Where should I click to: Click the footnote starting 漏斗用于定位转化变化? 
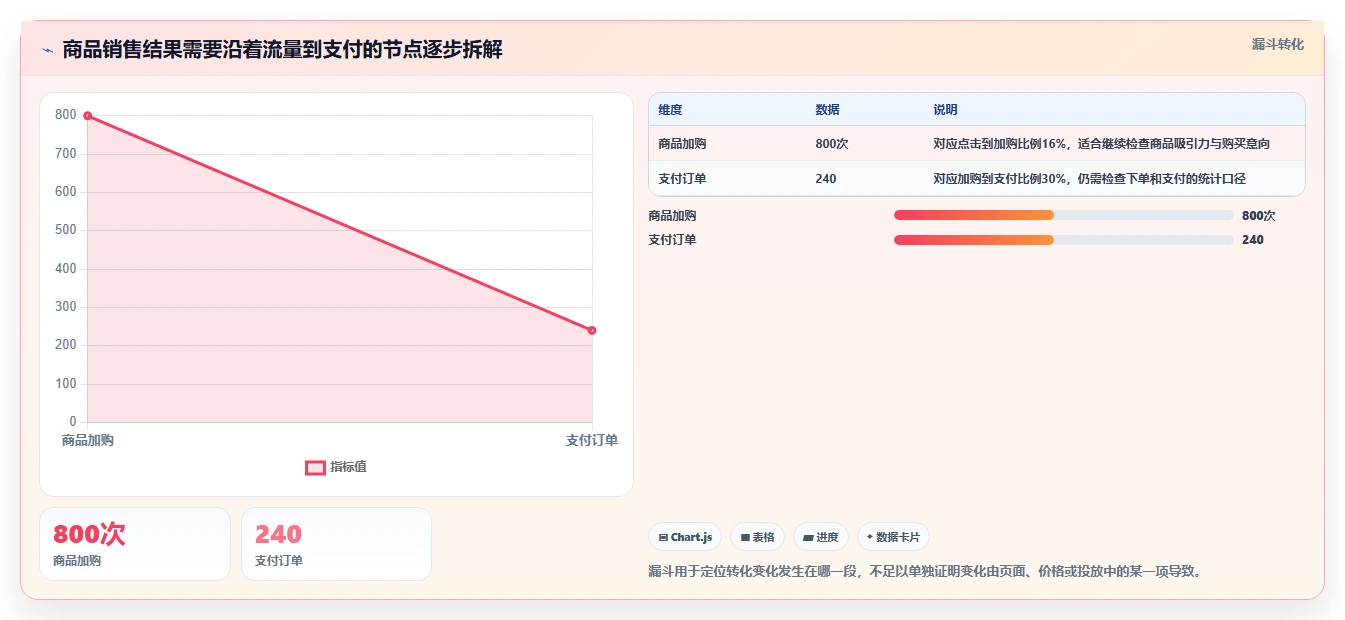926,572
